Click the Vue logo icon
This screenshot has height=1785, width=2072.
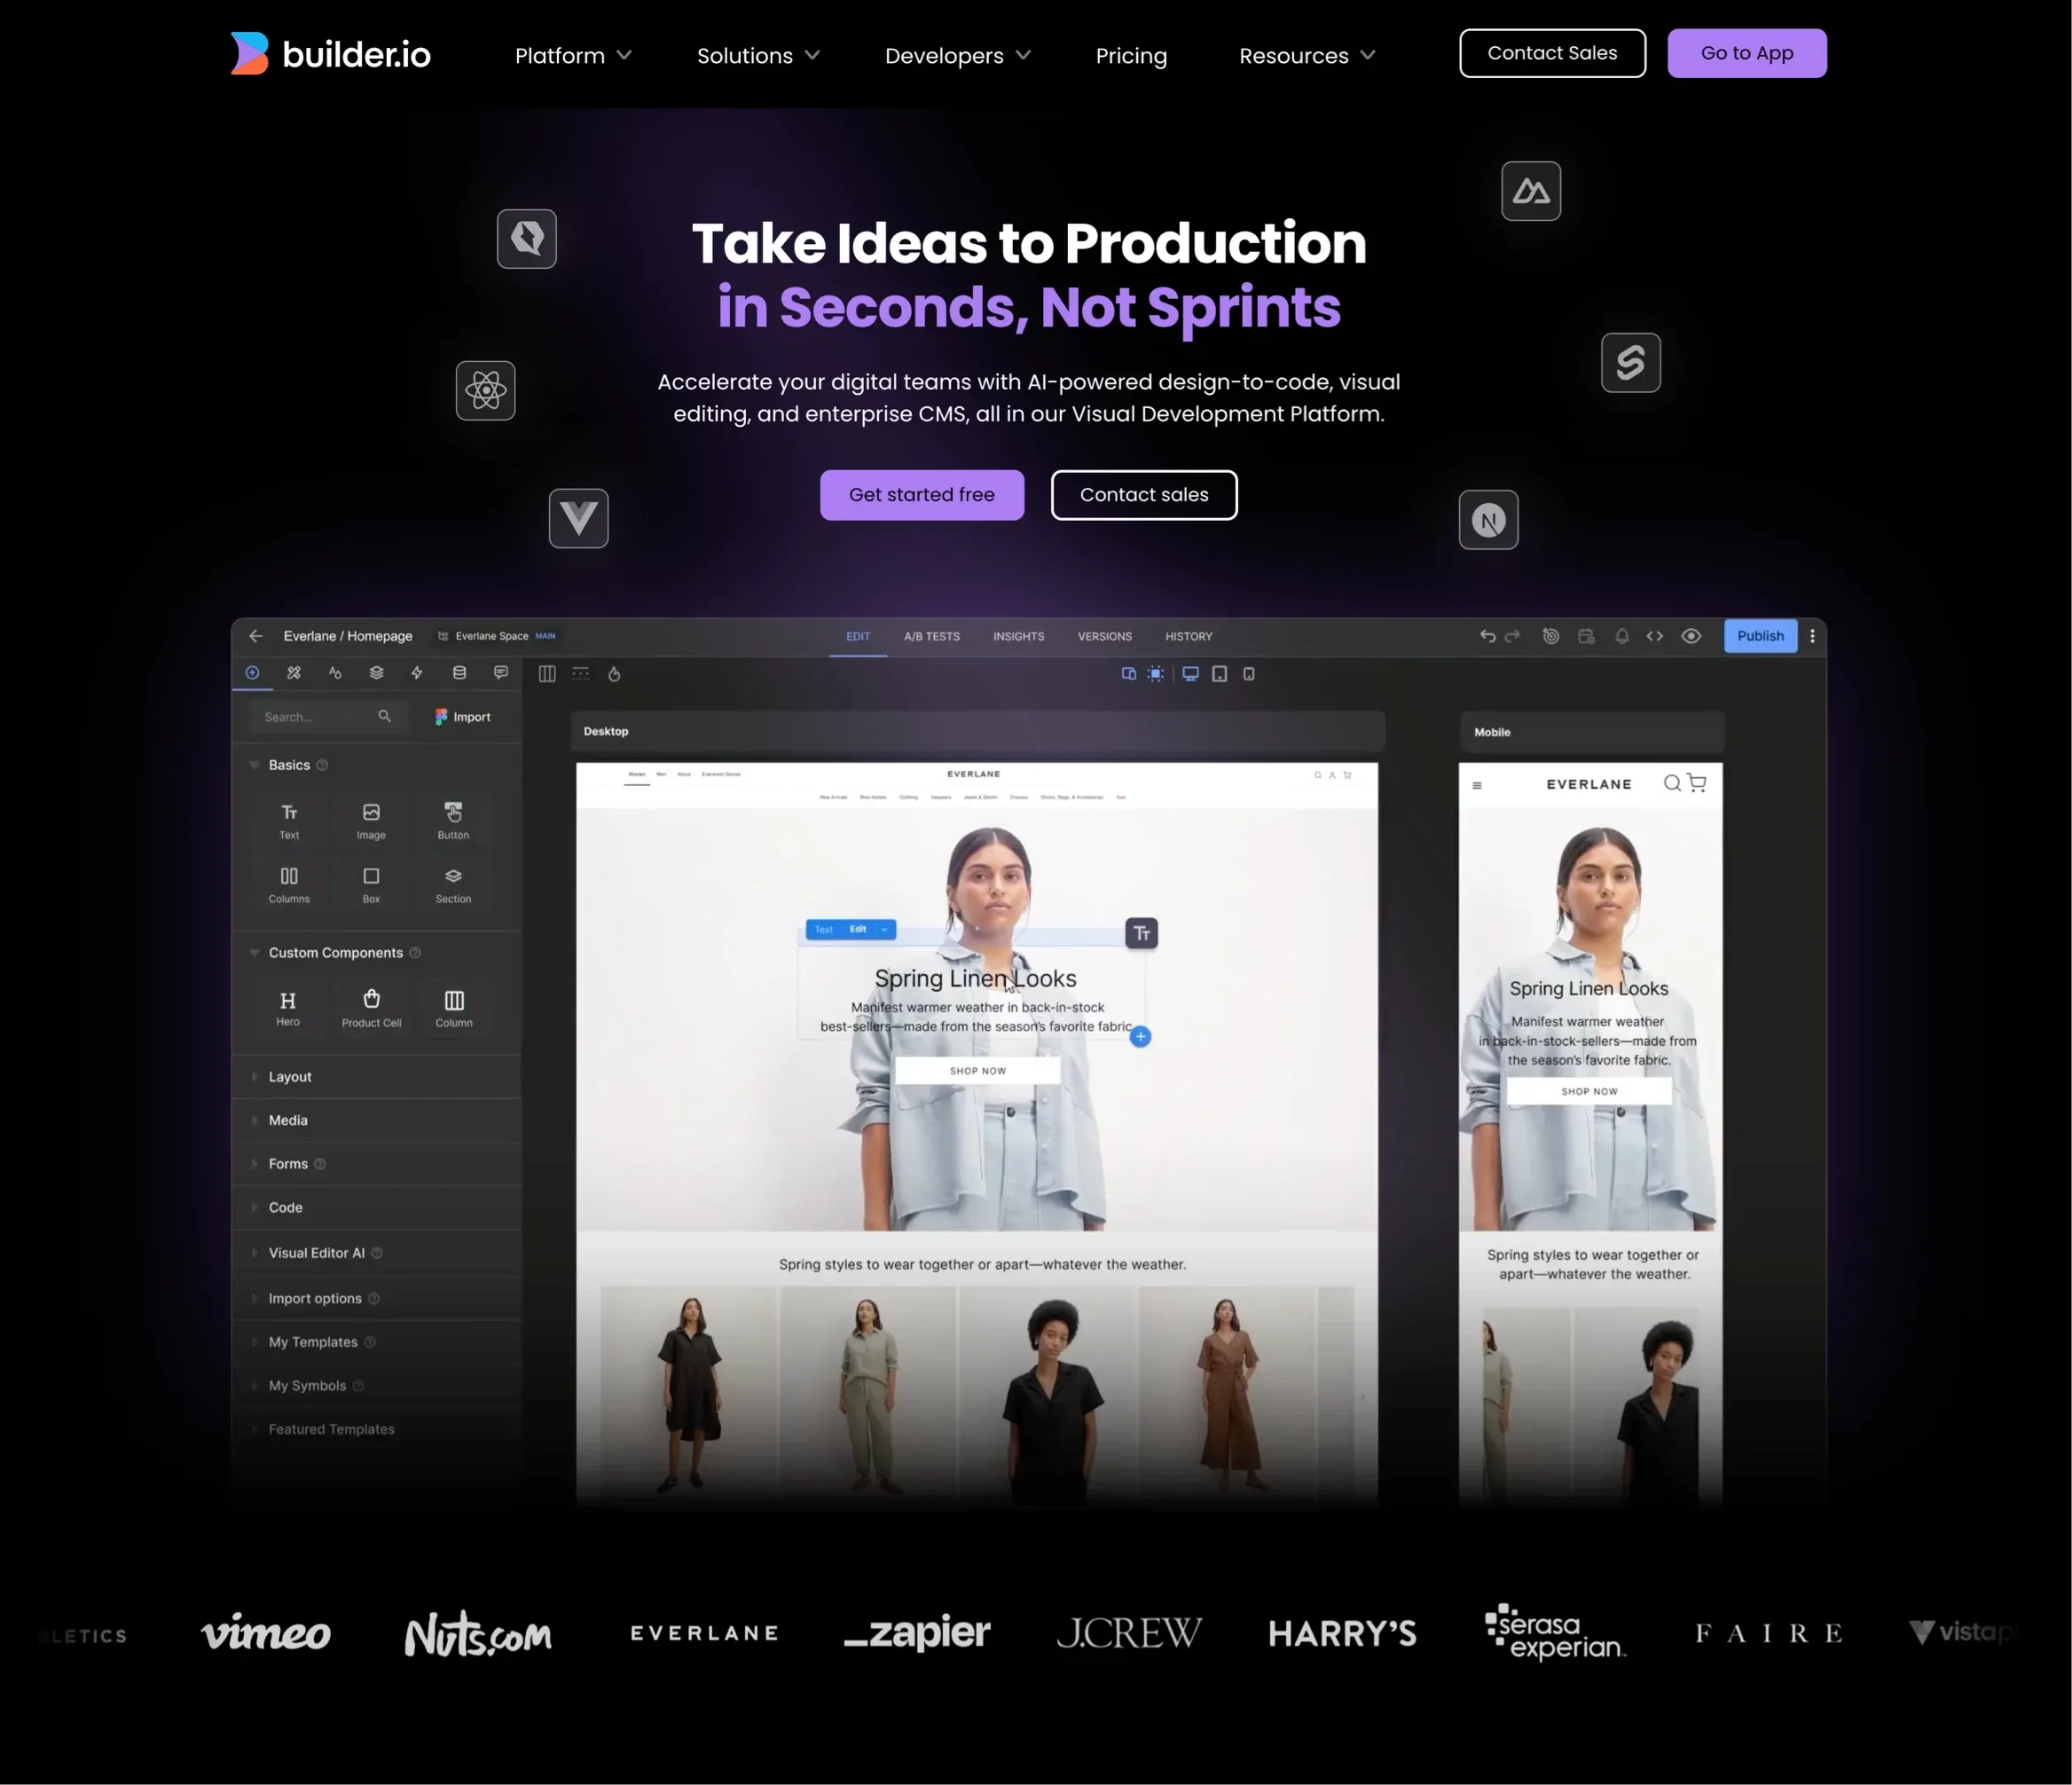click(578, 518)
